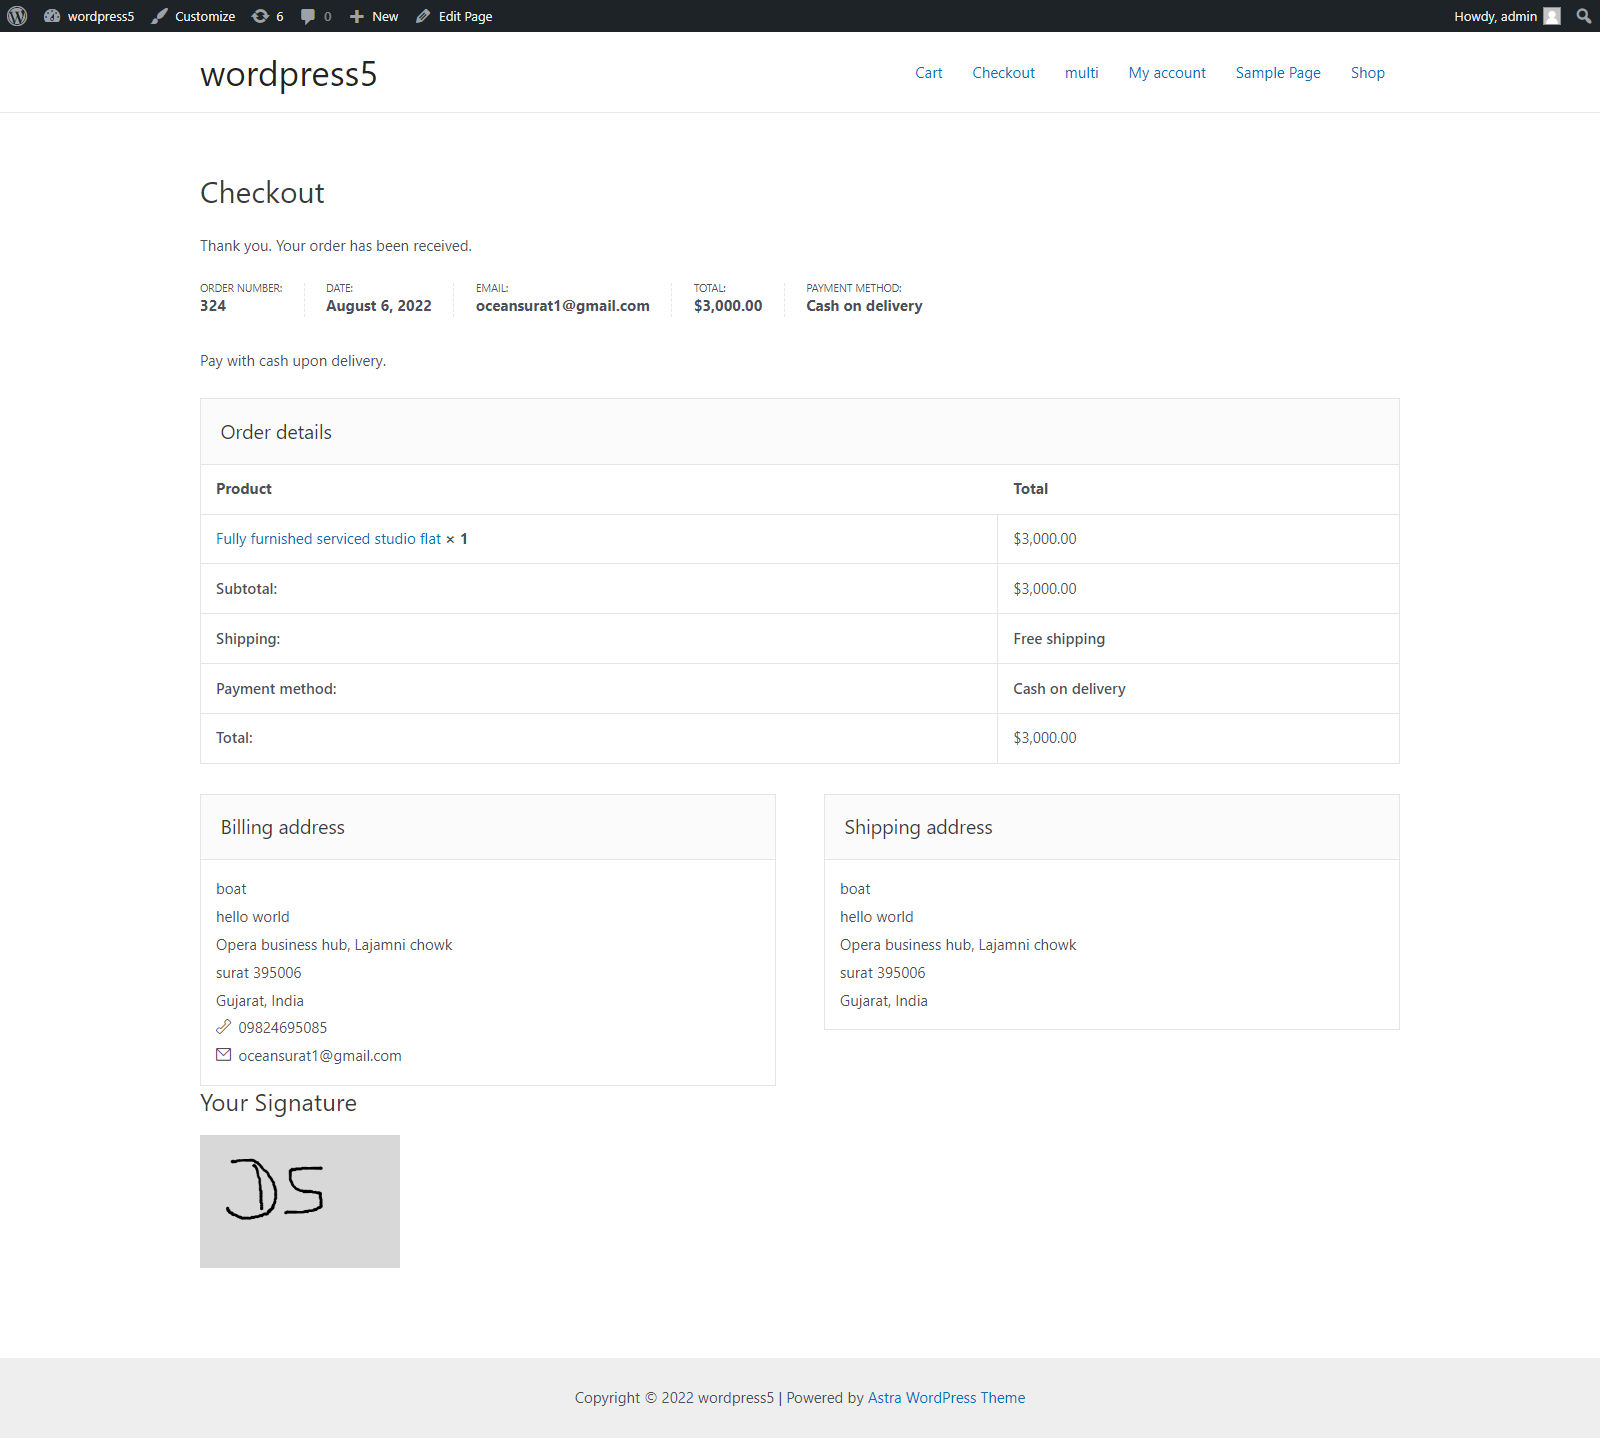Screen dimensions: 1600x1438
Task: Click the date August 6, 2022
Action: pos(379,306)
